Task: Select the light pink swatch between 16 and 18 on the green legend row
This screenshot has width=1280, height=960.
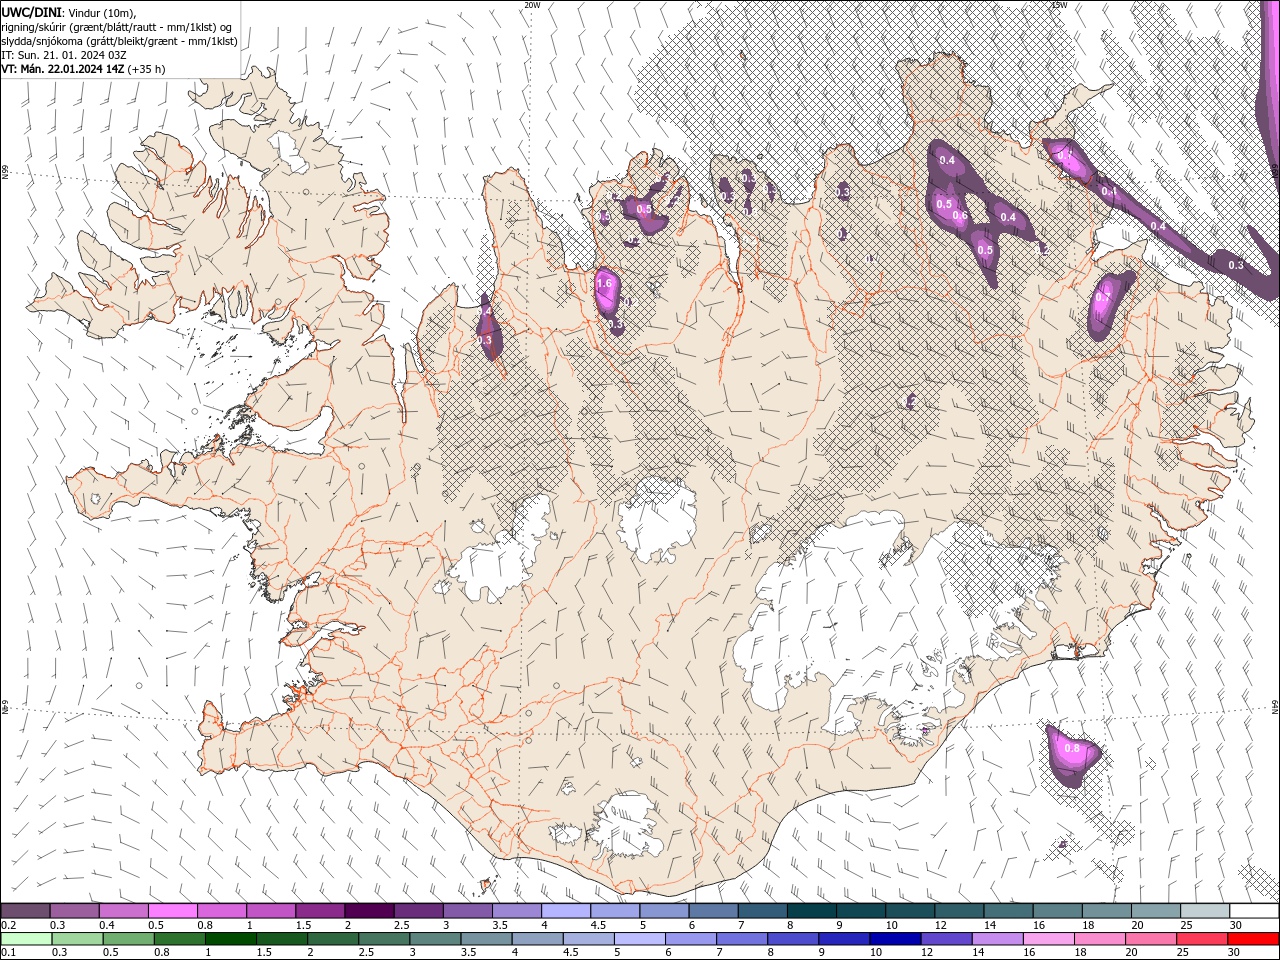Action: (1048, 939)
